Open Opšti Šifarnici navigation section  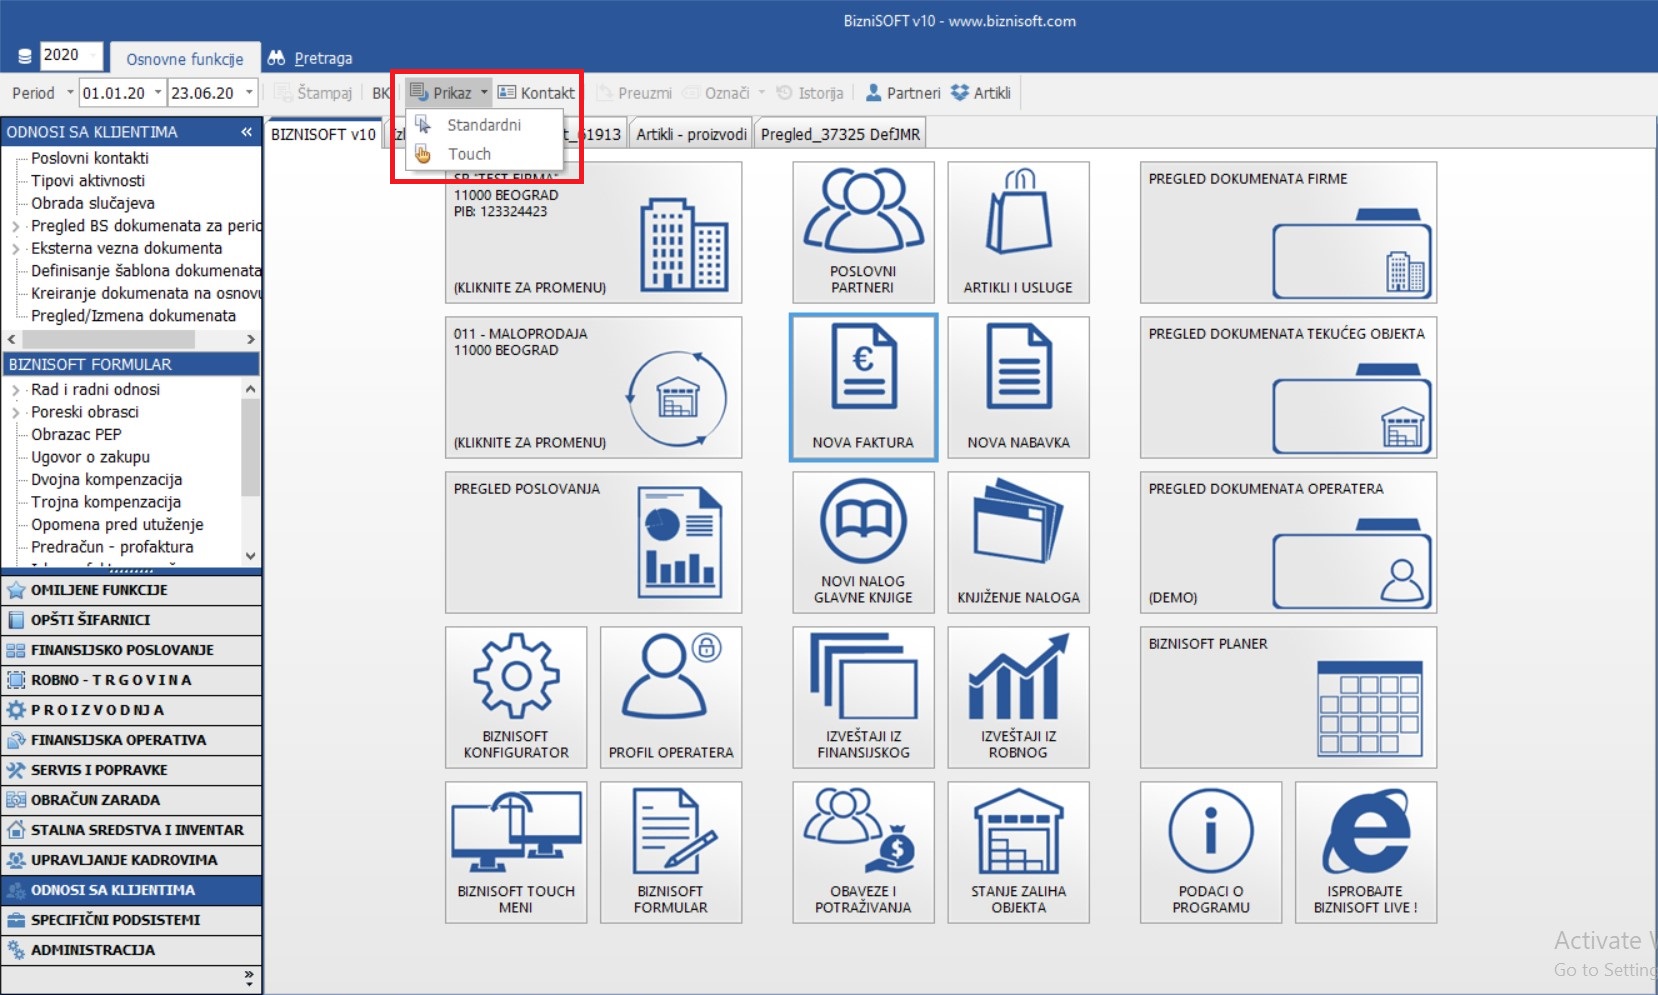click(x=131, y=620)
